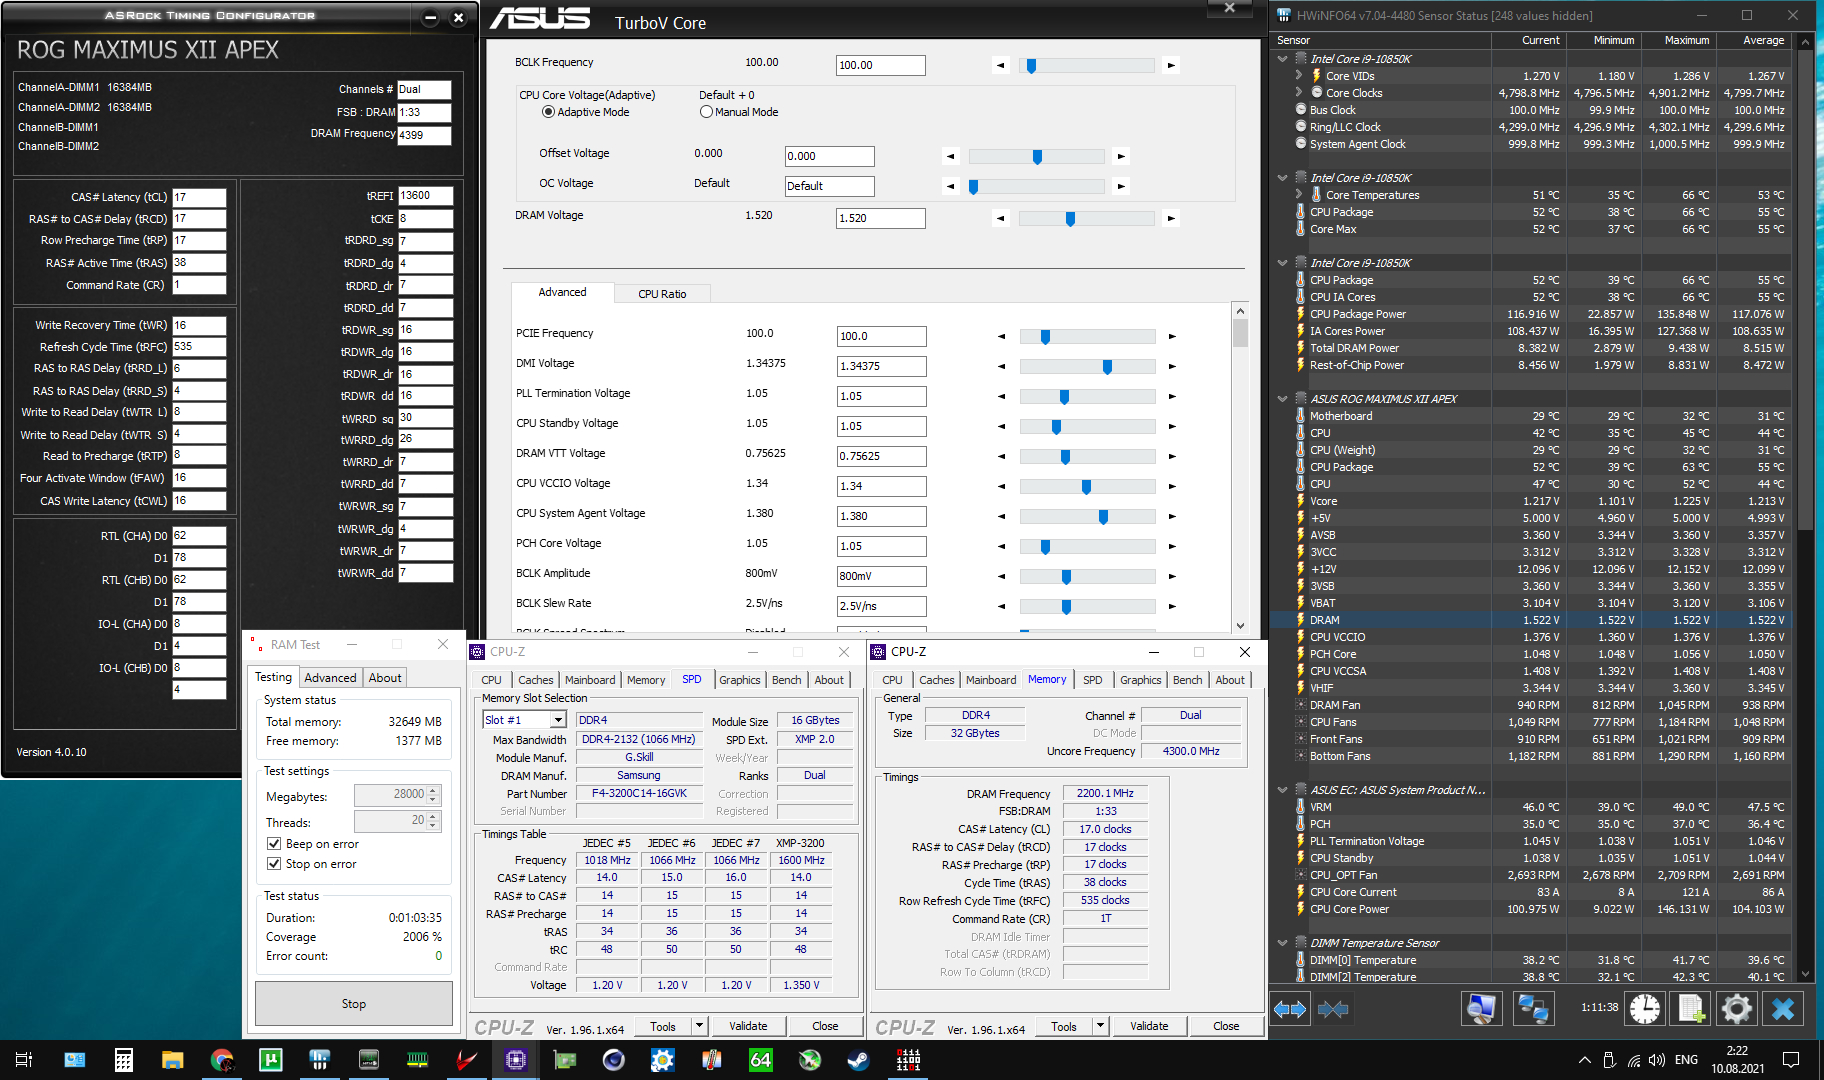Click the CPU System Agent Voltage input field
Viewport: 1824px width, 1080px height.
click(x=881, y=517)
